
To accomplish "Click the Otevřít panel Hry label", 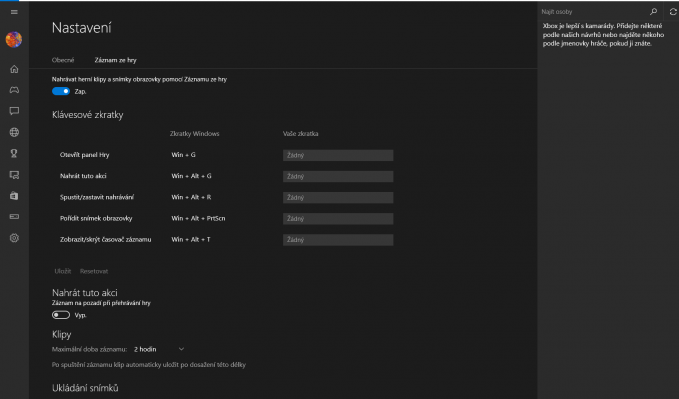I will point(84,155).
